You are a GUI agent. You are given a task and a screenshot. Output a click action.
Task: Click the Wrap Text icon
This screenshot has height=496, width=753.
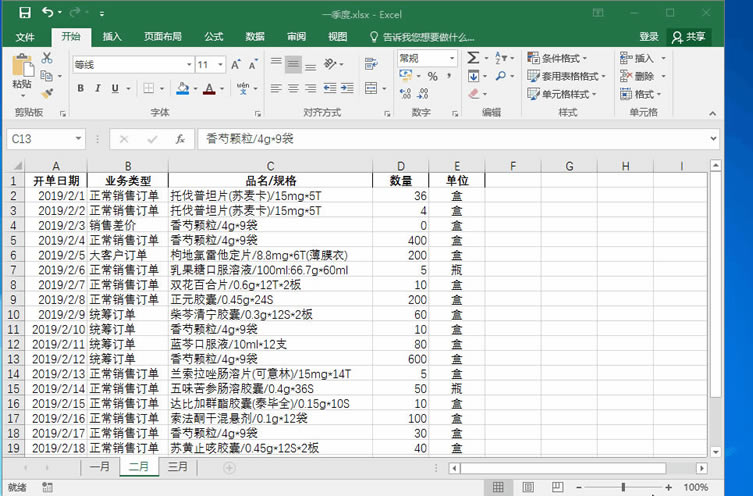tap(371, 64)
